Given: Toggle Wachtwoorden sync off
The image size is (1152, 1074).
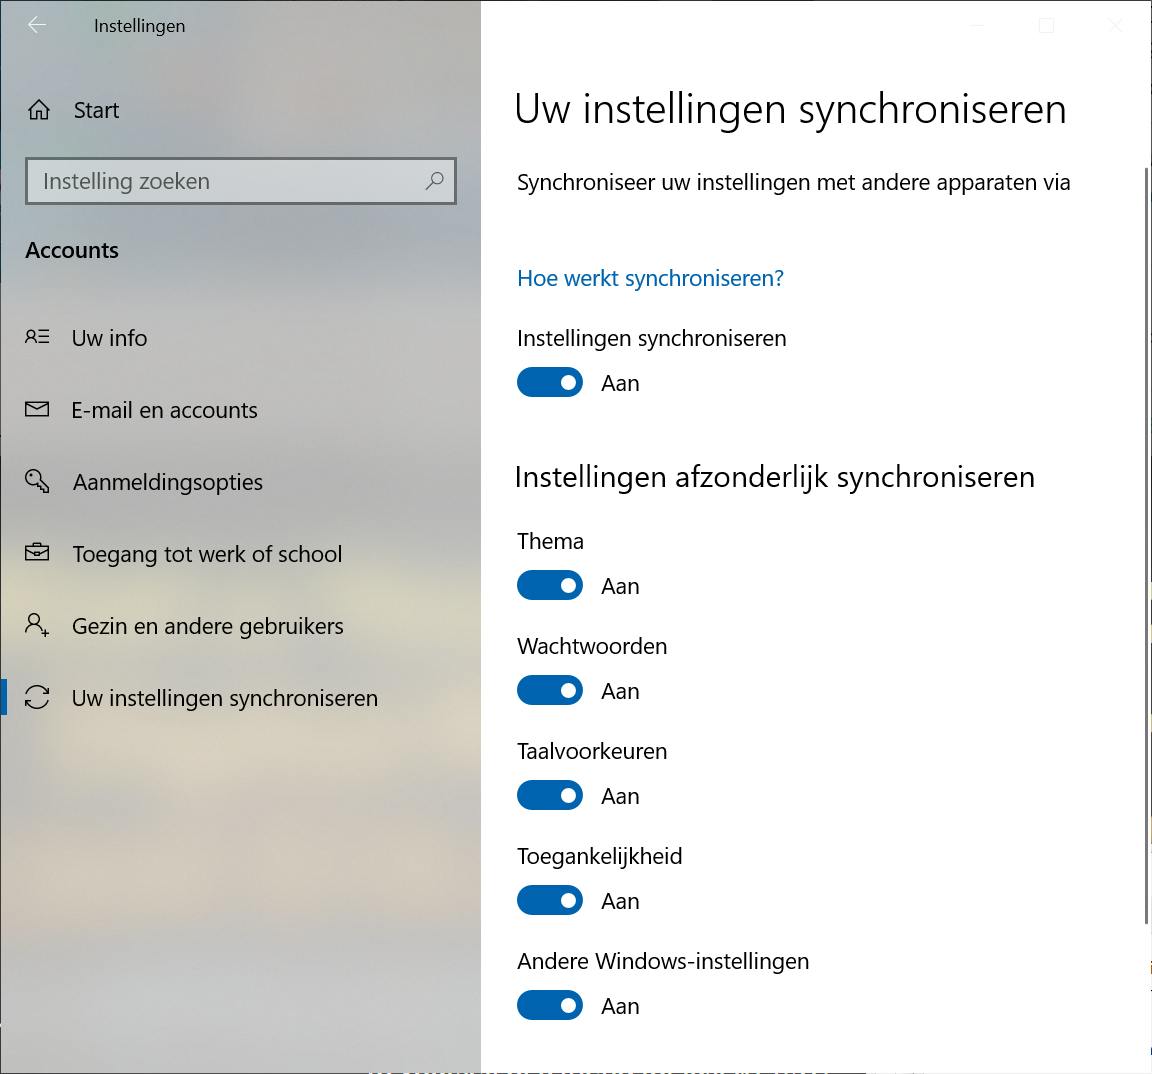Looking at the screenshot, I should pyautogui.click(x=550, y=690).
